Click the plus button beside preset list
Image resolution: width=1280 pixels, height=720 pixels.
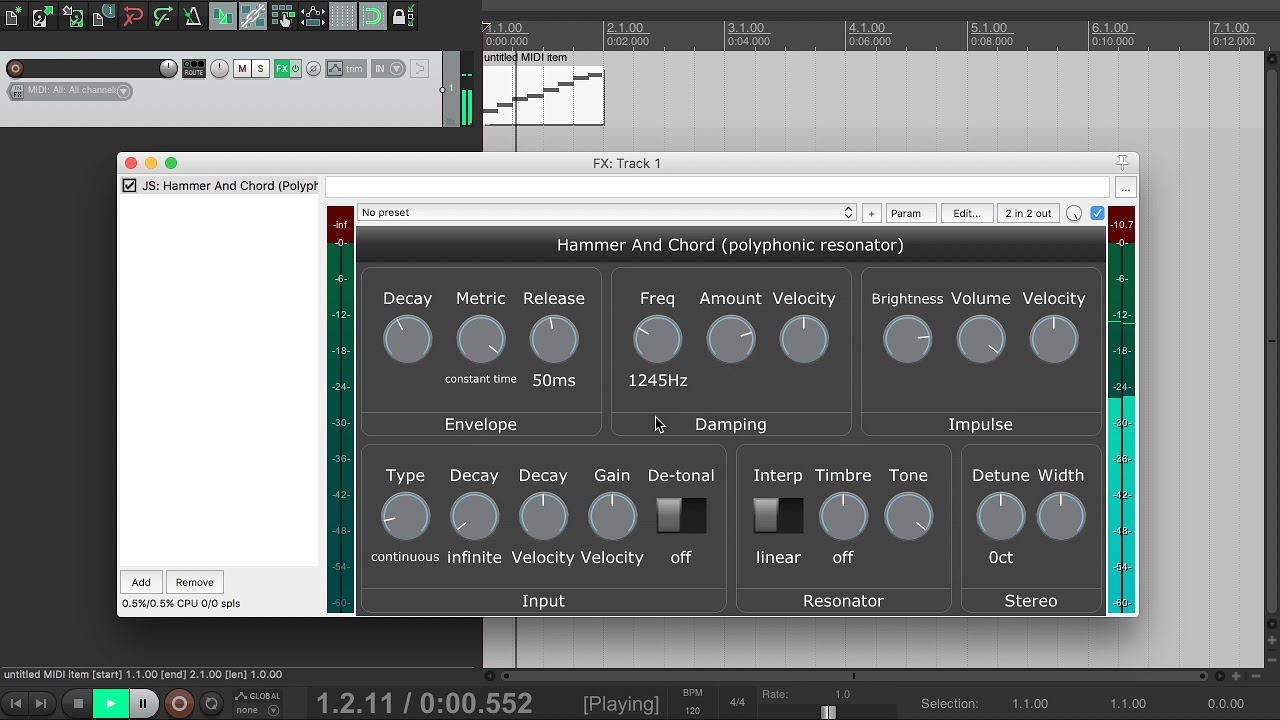tap(871, 213)
